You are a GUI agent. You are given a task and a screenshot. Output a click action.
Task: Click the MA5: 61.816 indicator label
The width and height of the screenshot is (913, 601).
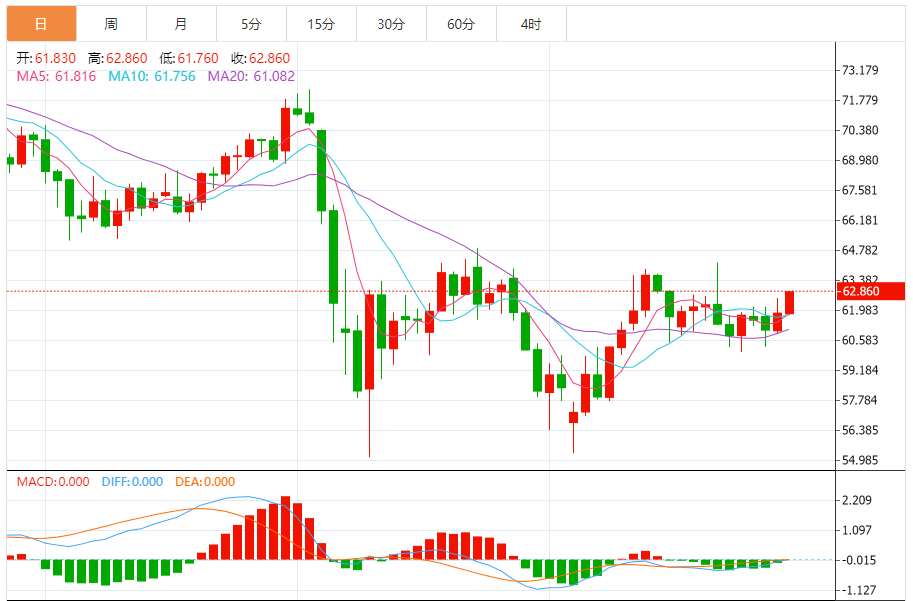click(56, 76)
